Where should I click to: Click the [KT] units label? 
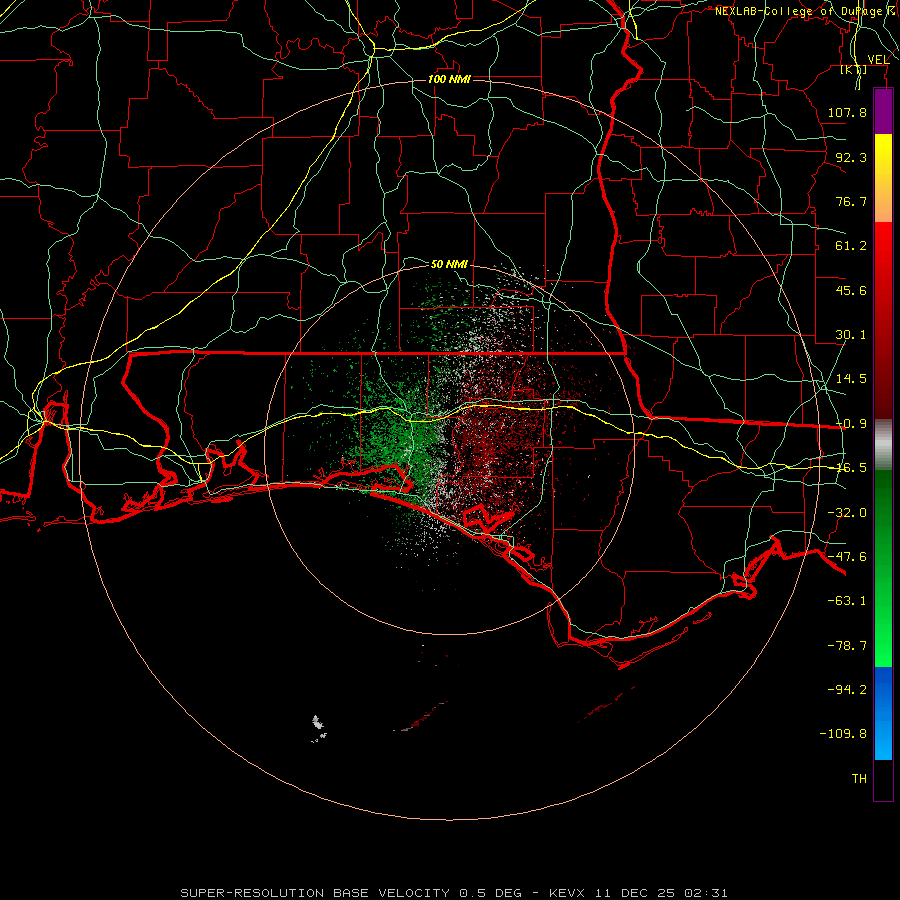tap(854, 69)
